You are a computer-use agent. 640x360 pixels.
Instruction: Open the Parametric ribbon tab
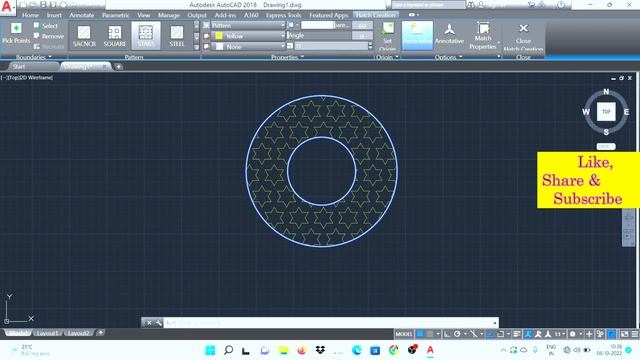(x=116, y=15)
